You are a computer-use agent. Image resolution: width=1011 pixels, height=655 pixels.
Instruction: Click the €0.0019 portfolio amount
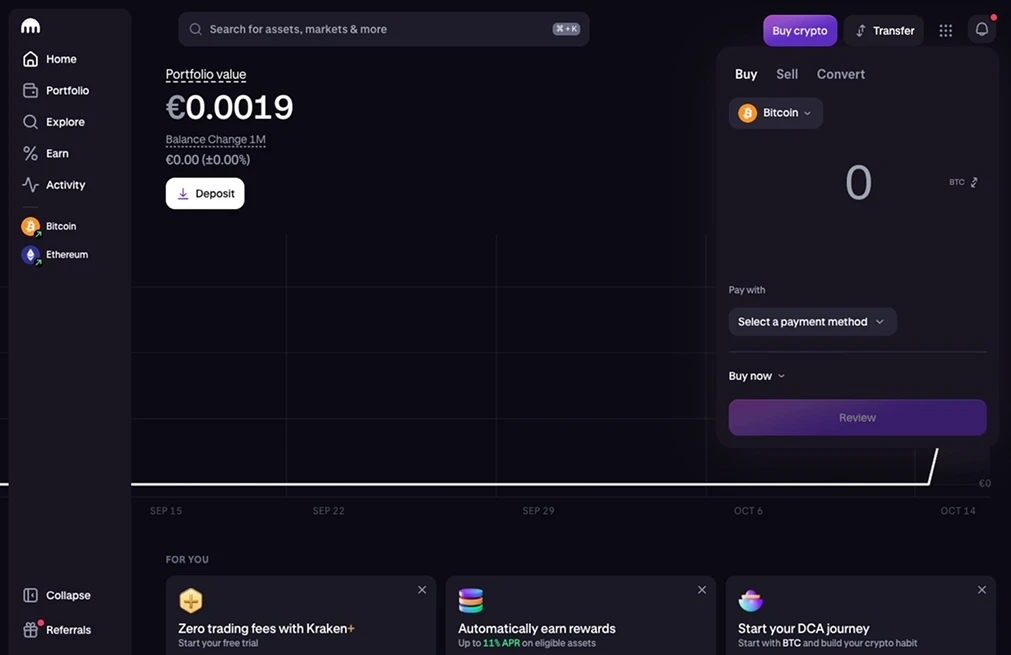coord(230,107)
